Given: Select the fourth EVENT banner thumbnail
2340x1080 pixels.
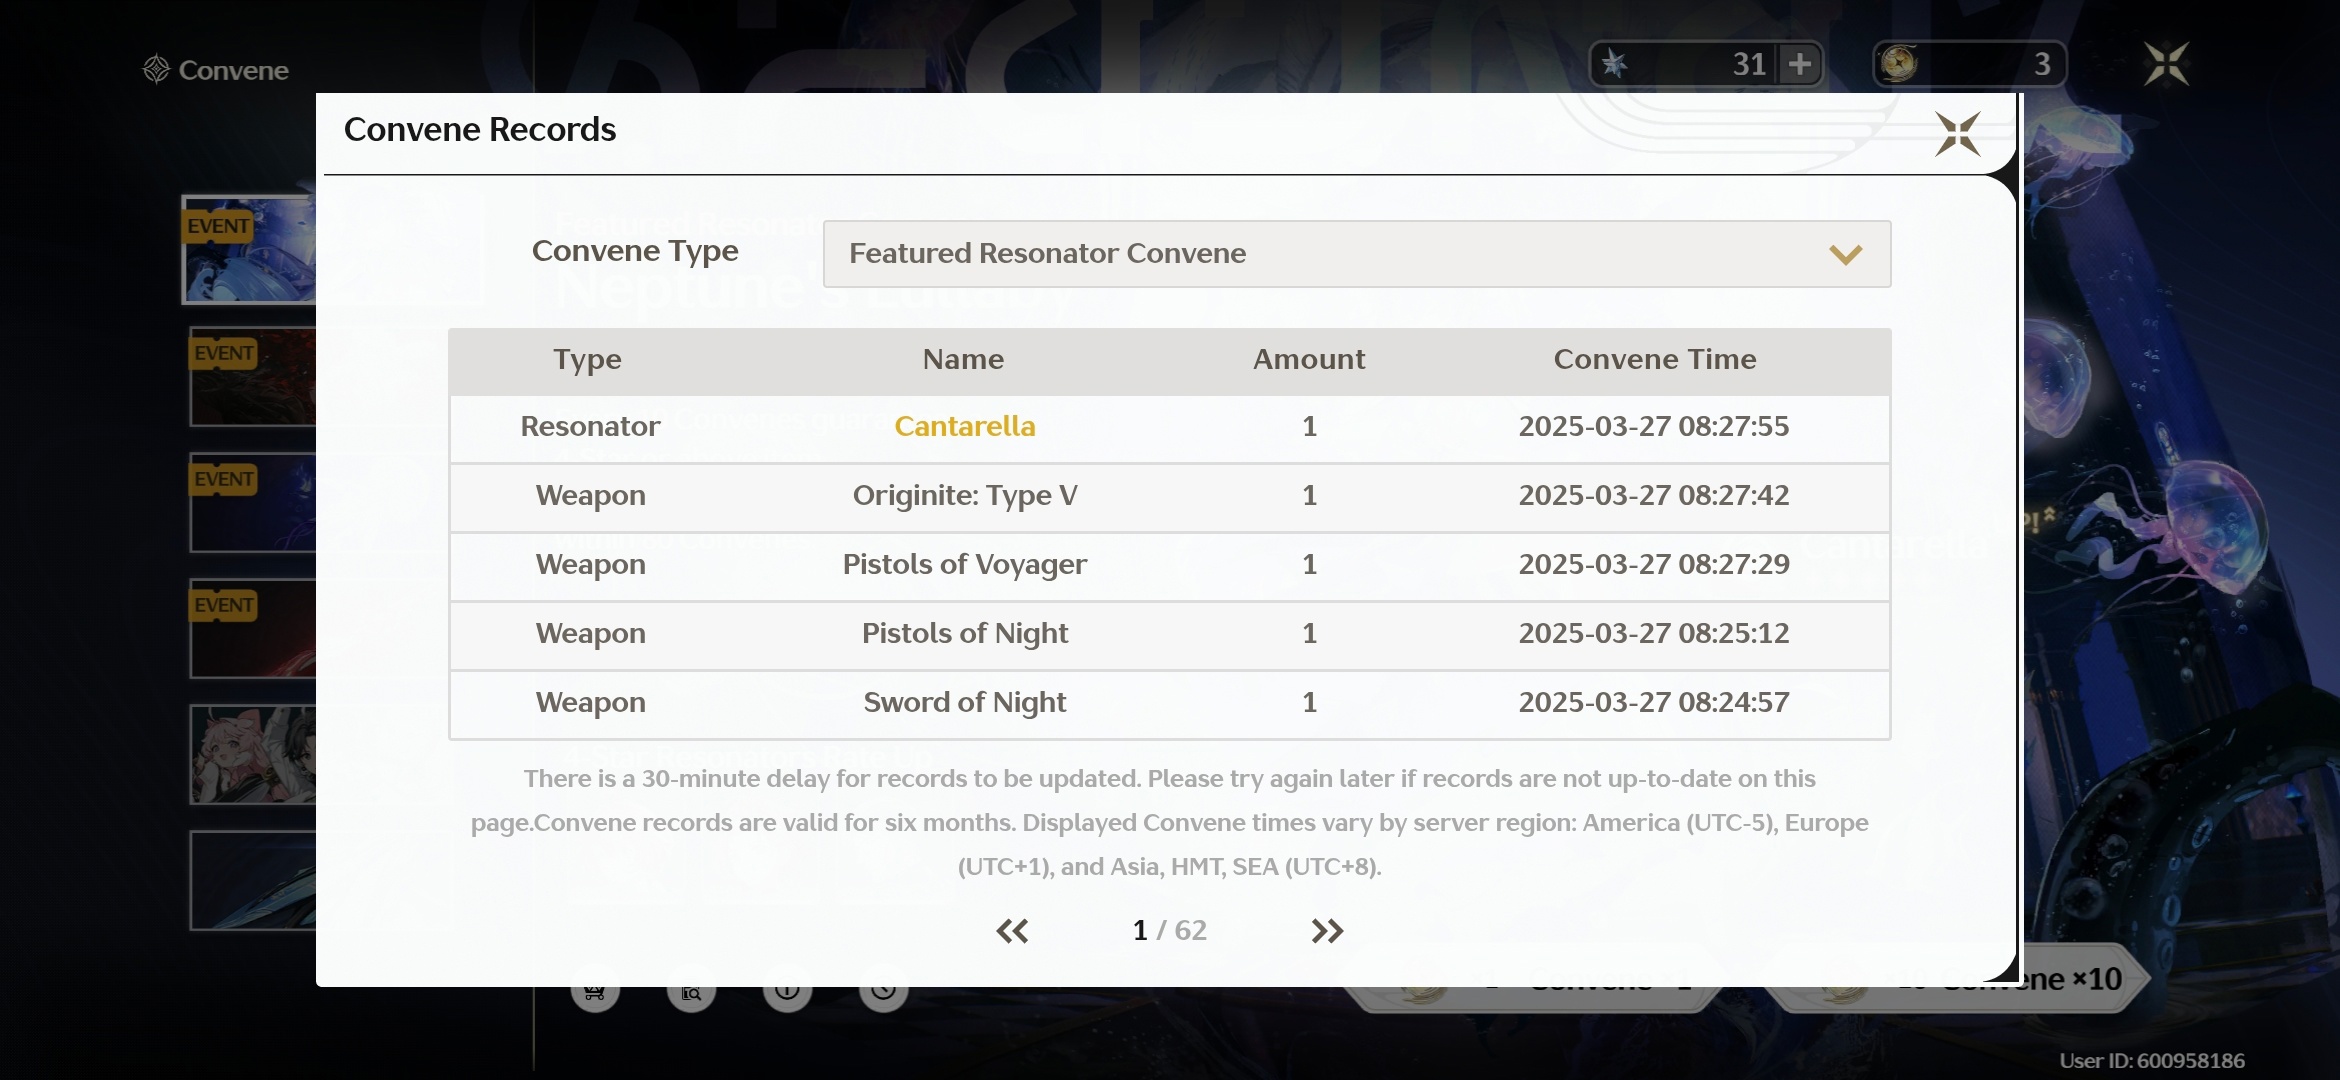Looking at the screenshot, I should tap(253, 629).
